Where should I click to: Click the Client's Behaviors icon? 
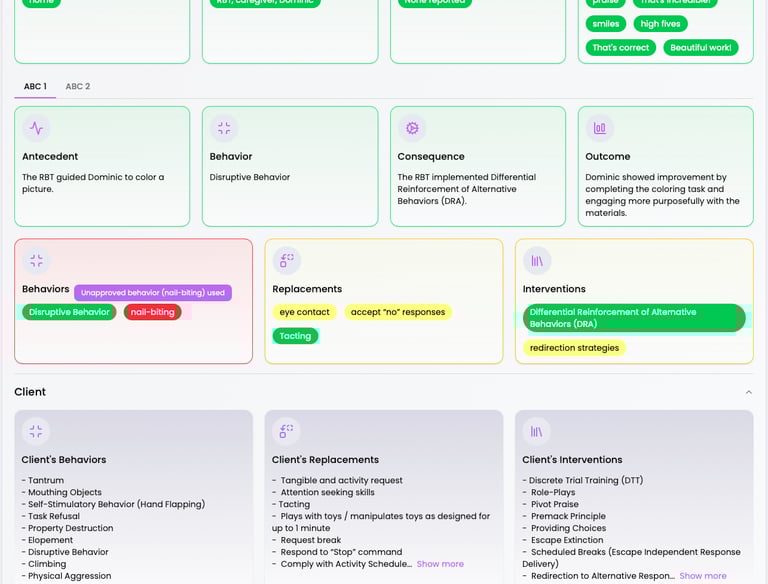[36, 432]
